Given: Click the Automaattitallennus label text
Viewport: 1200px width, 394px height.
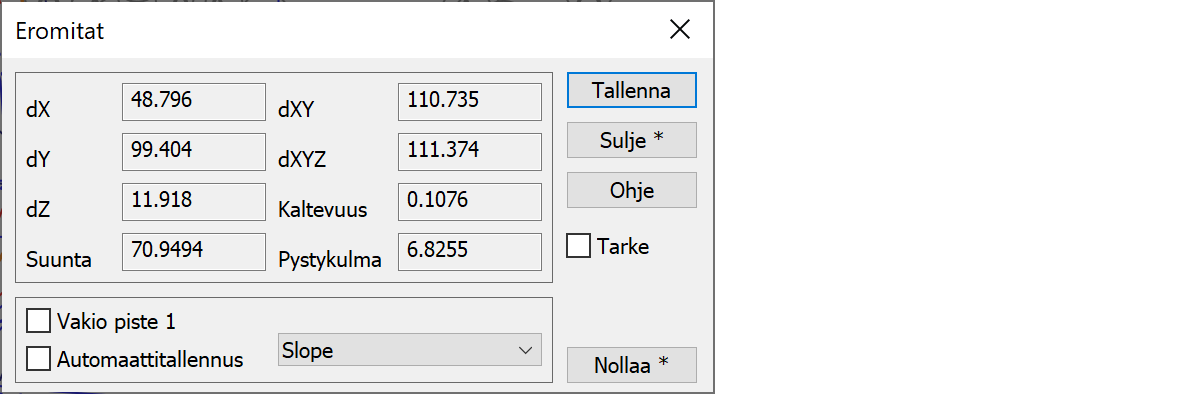Looking at the screenshot, I should (x=151, y=360).
